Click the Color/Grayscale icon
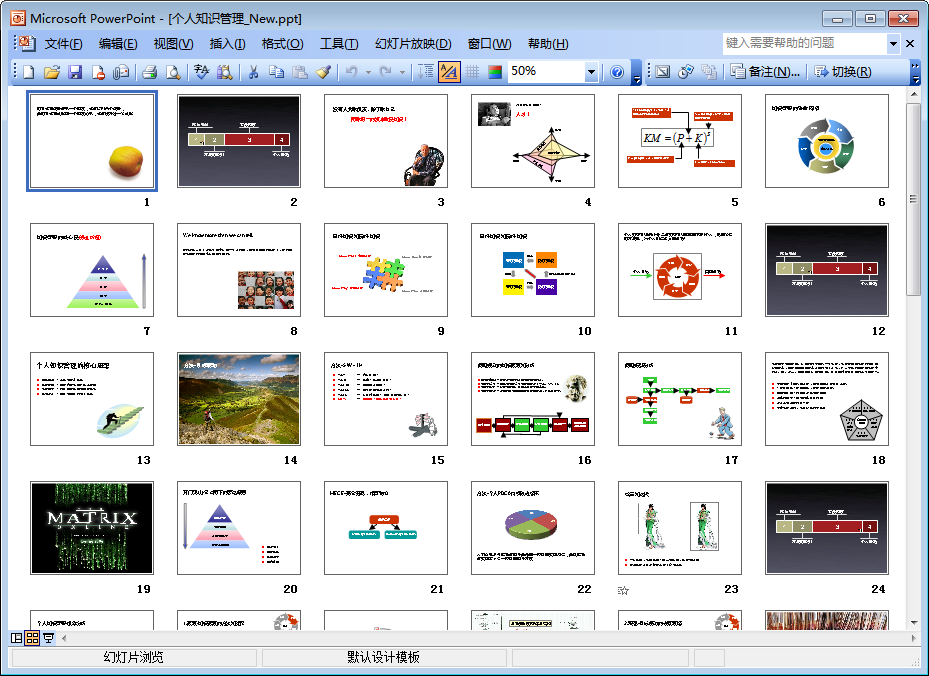 click(x=495, y=72)
